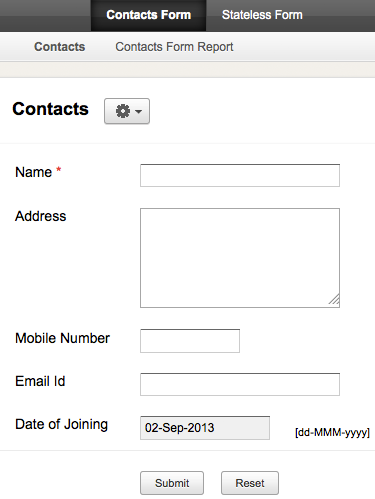Click the Mobile Number label
This screenshot has width=375, height=499.
(62, 338)
